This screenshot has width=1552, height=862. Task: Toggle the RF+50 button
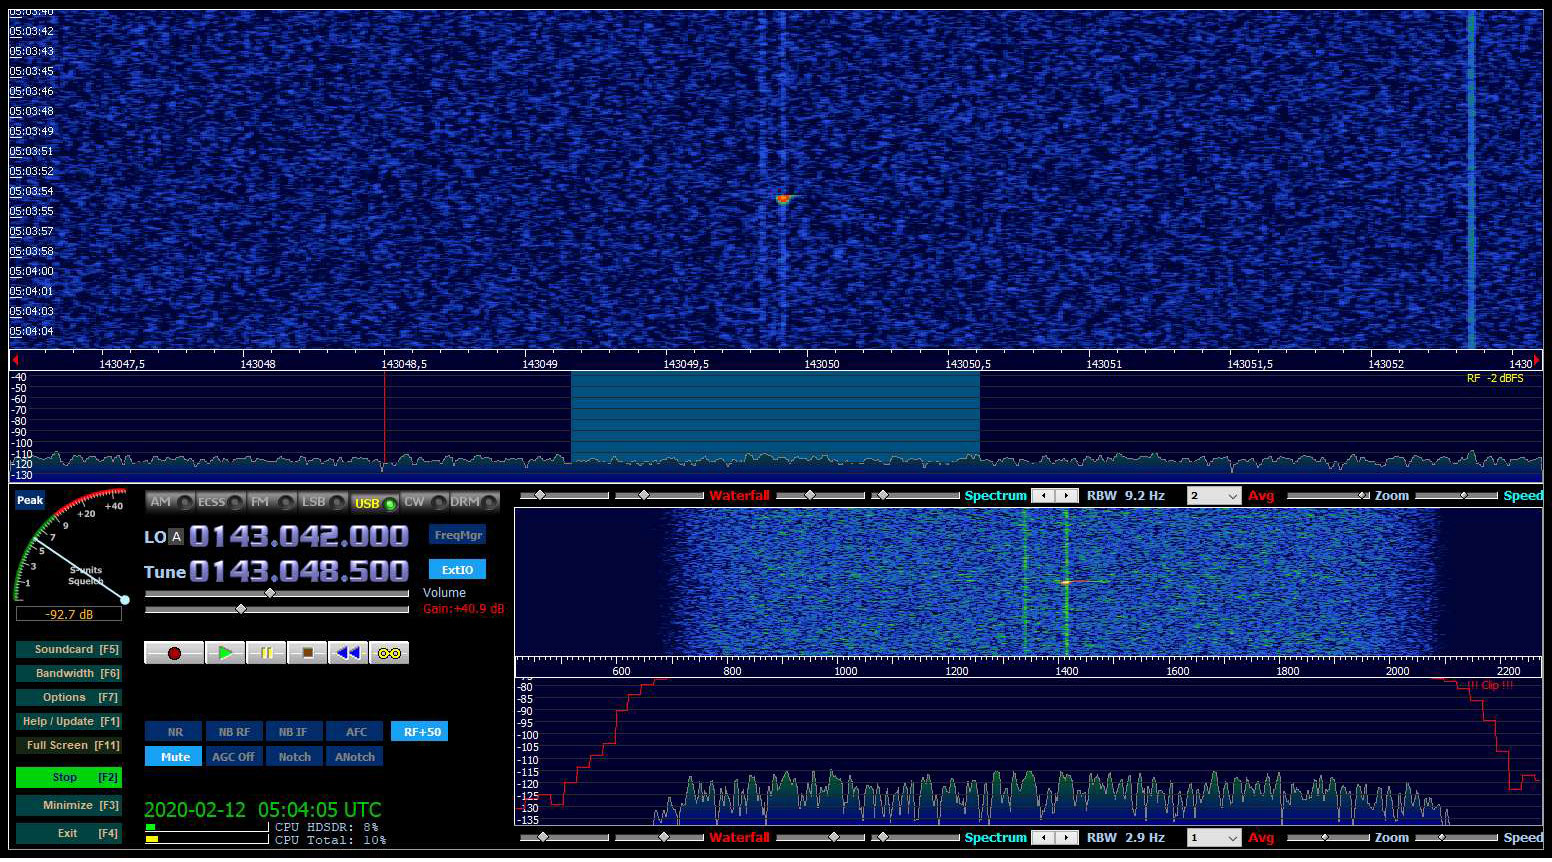coord(420,732)
